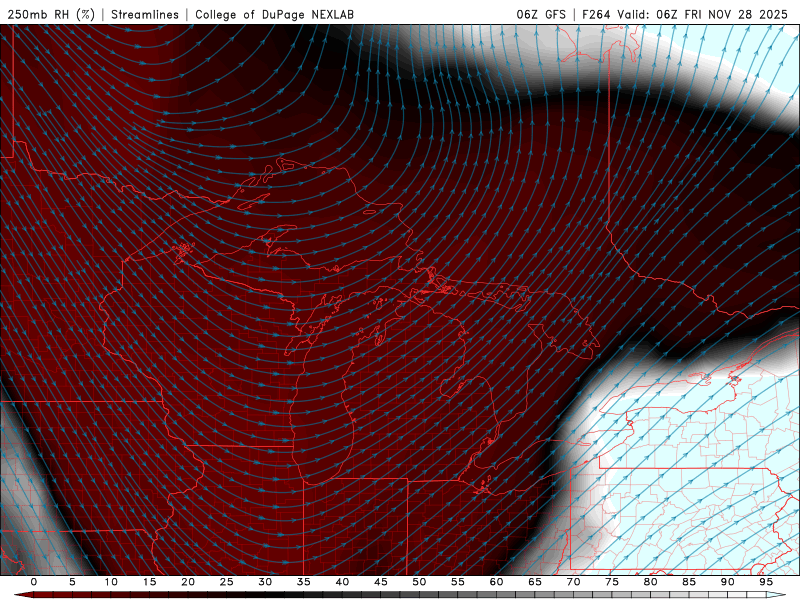
Task: Select the '55' humidity scale label
Action: [x=457, y=582]
